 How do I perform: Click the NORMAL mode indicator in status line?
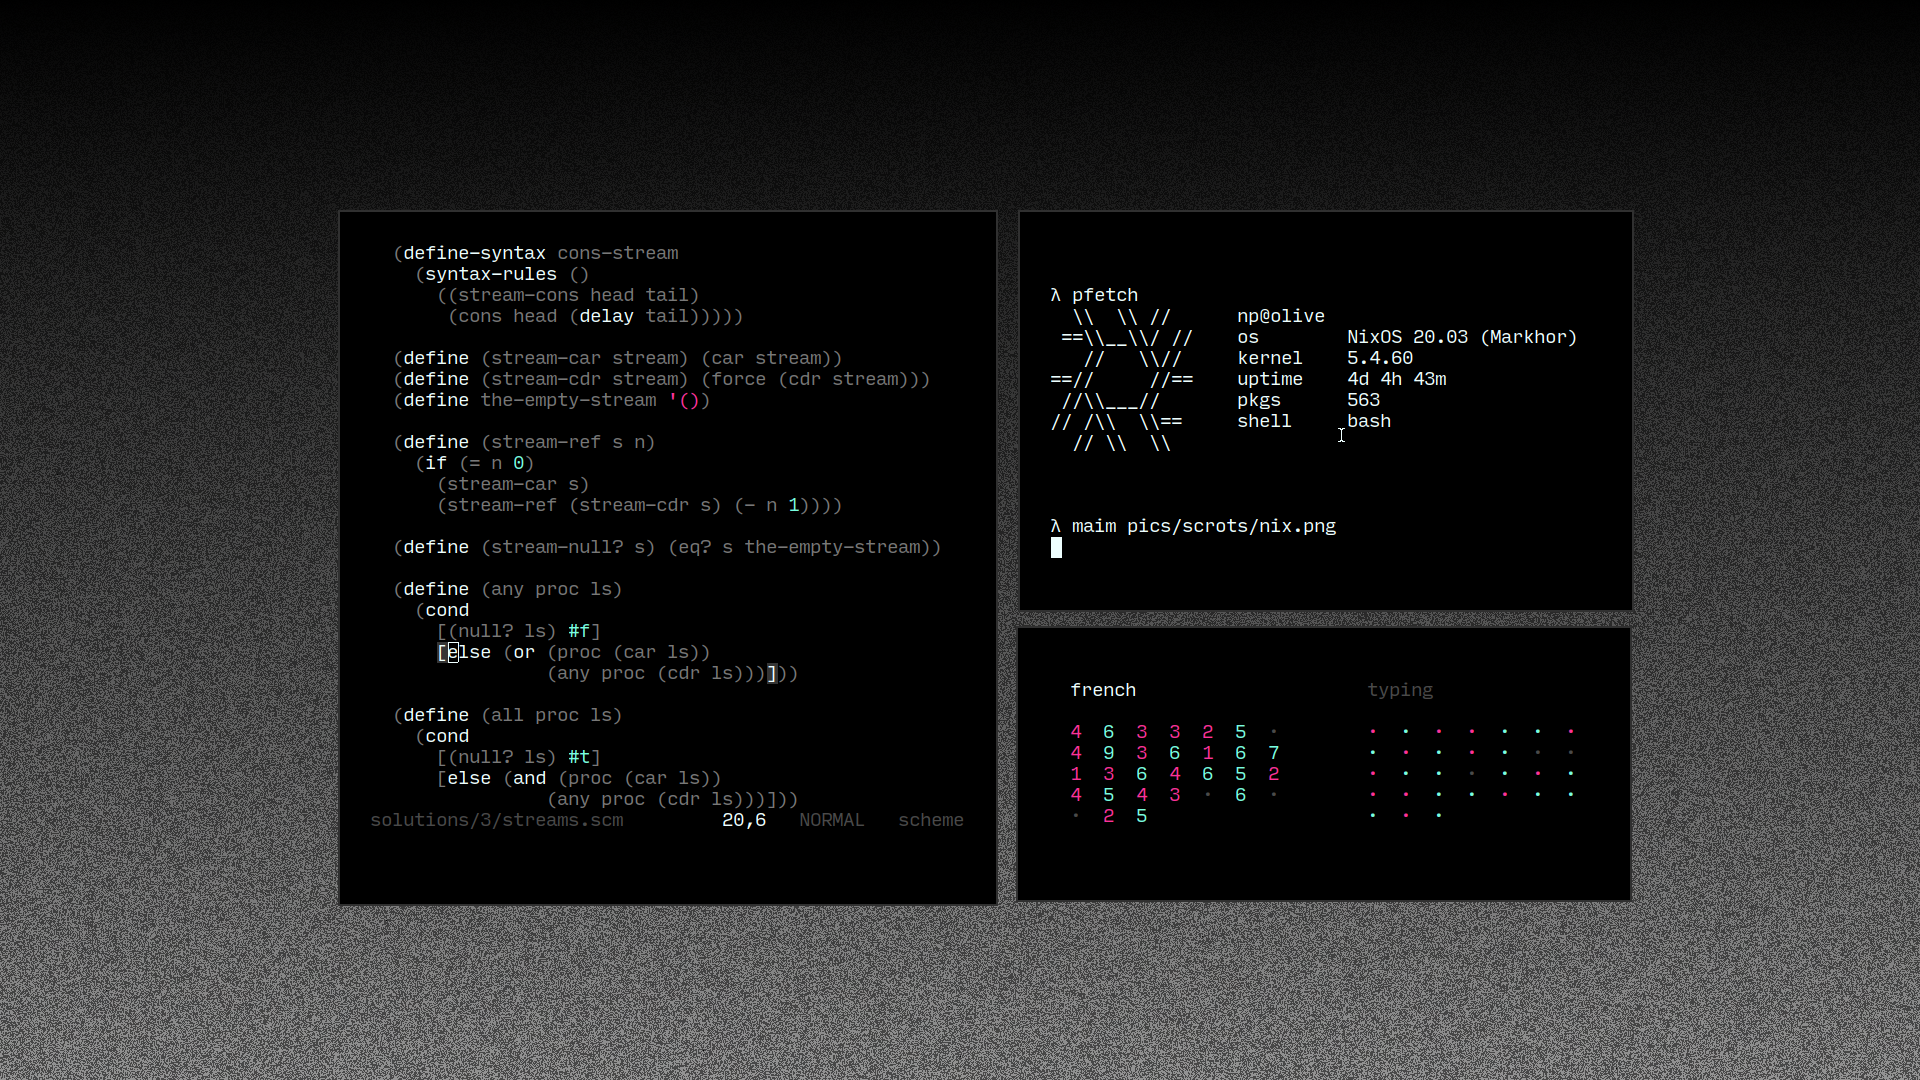(x=831, y=820)
